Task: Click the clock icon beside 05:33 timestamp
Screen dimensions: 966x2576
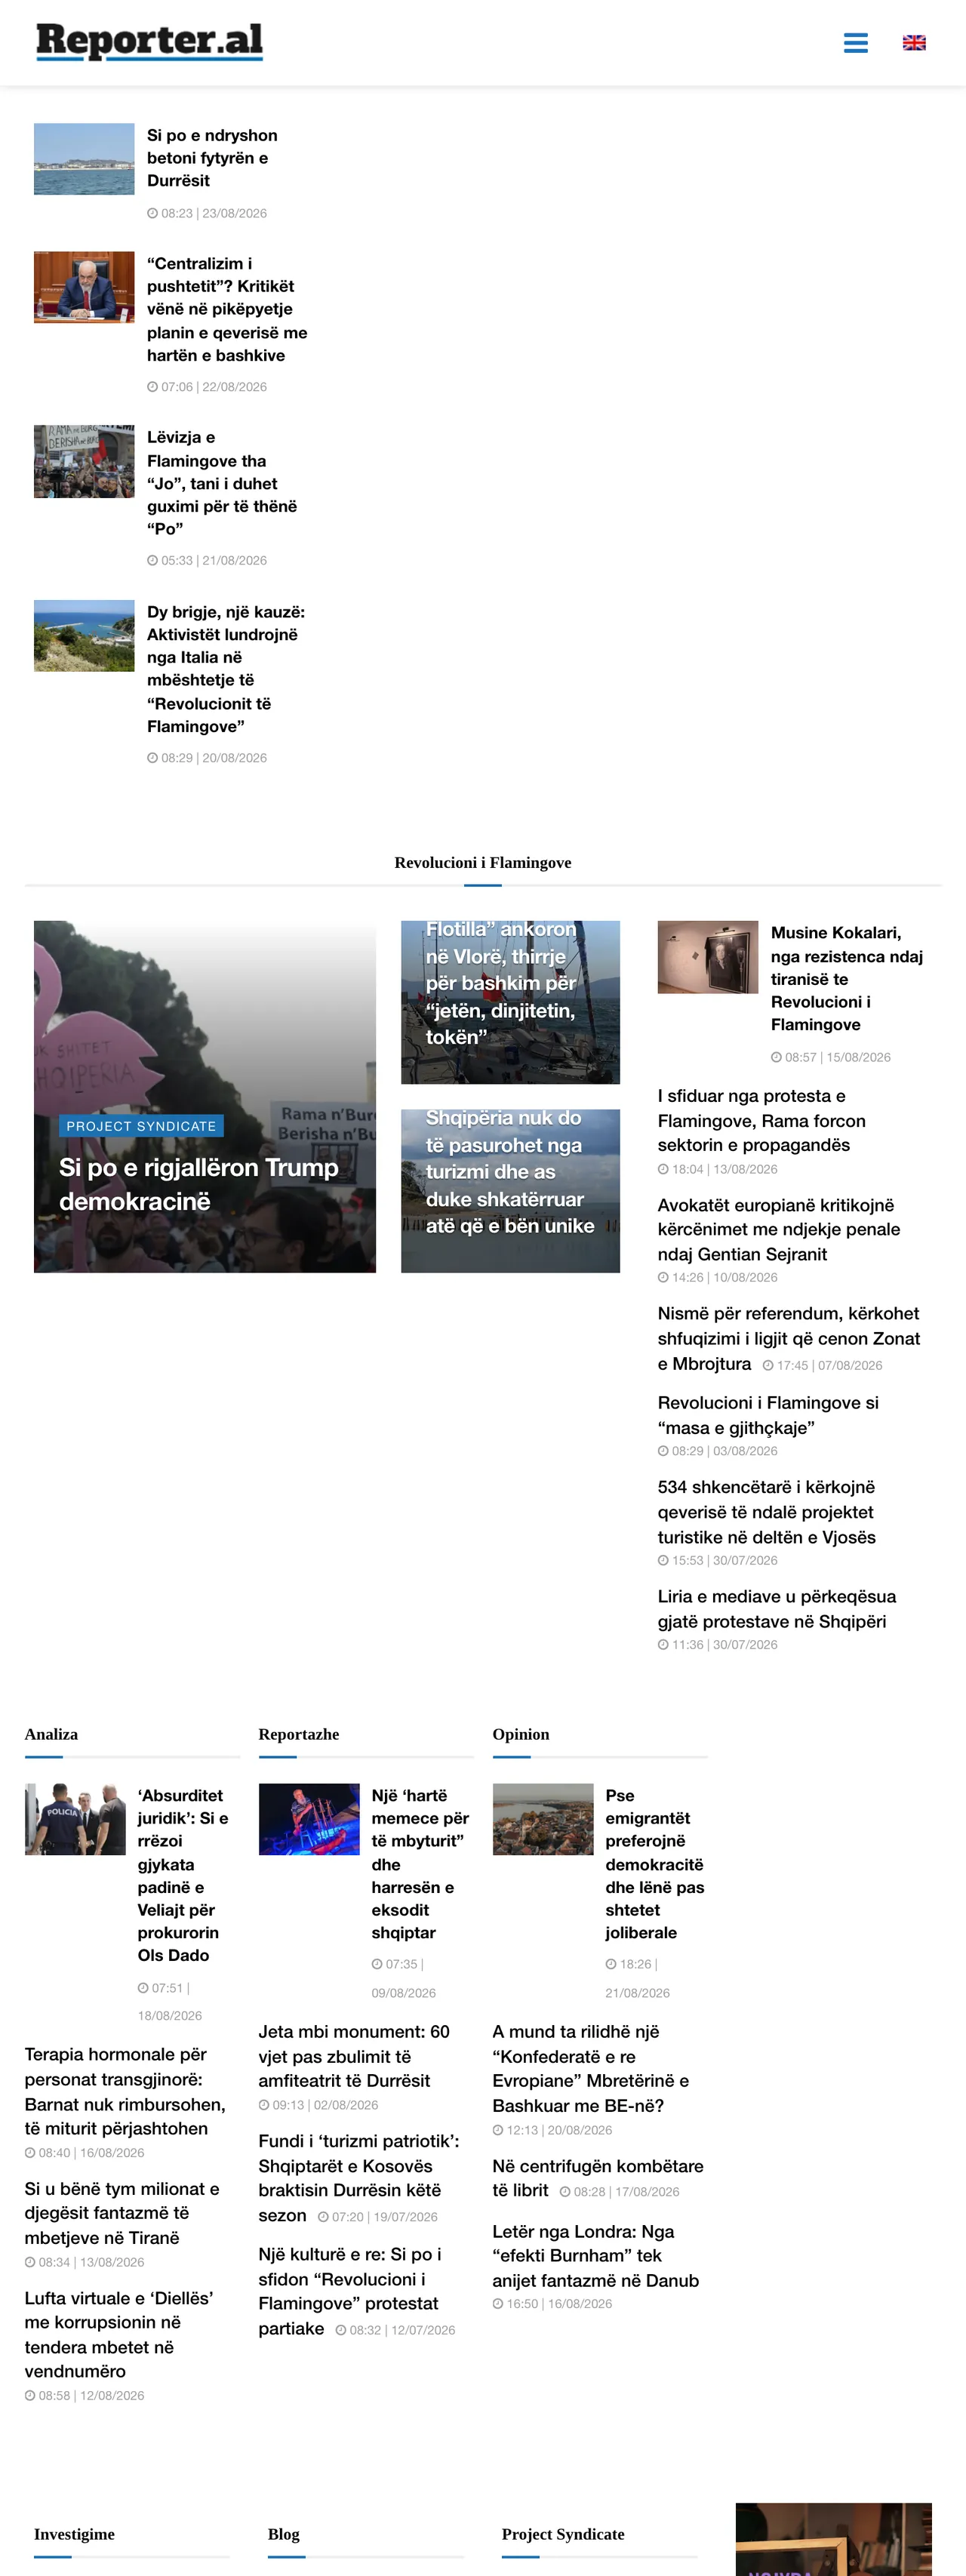Action: [x=152, y=560]
